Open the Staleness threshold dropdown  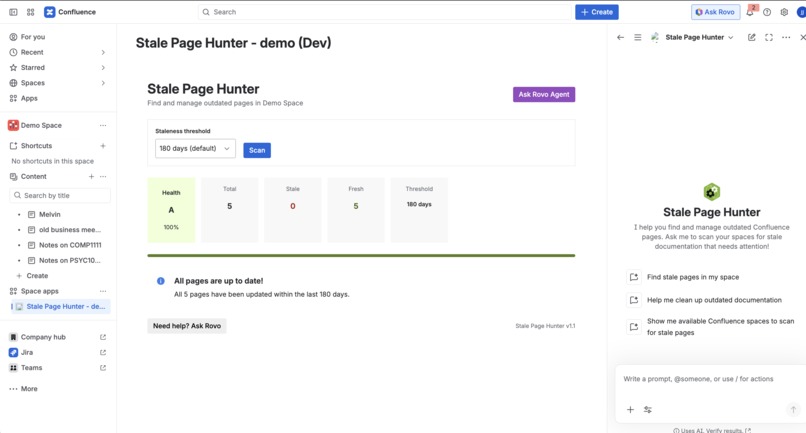[195, 149]
